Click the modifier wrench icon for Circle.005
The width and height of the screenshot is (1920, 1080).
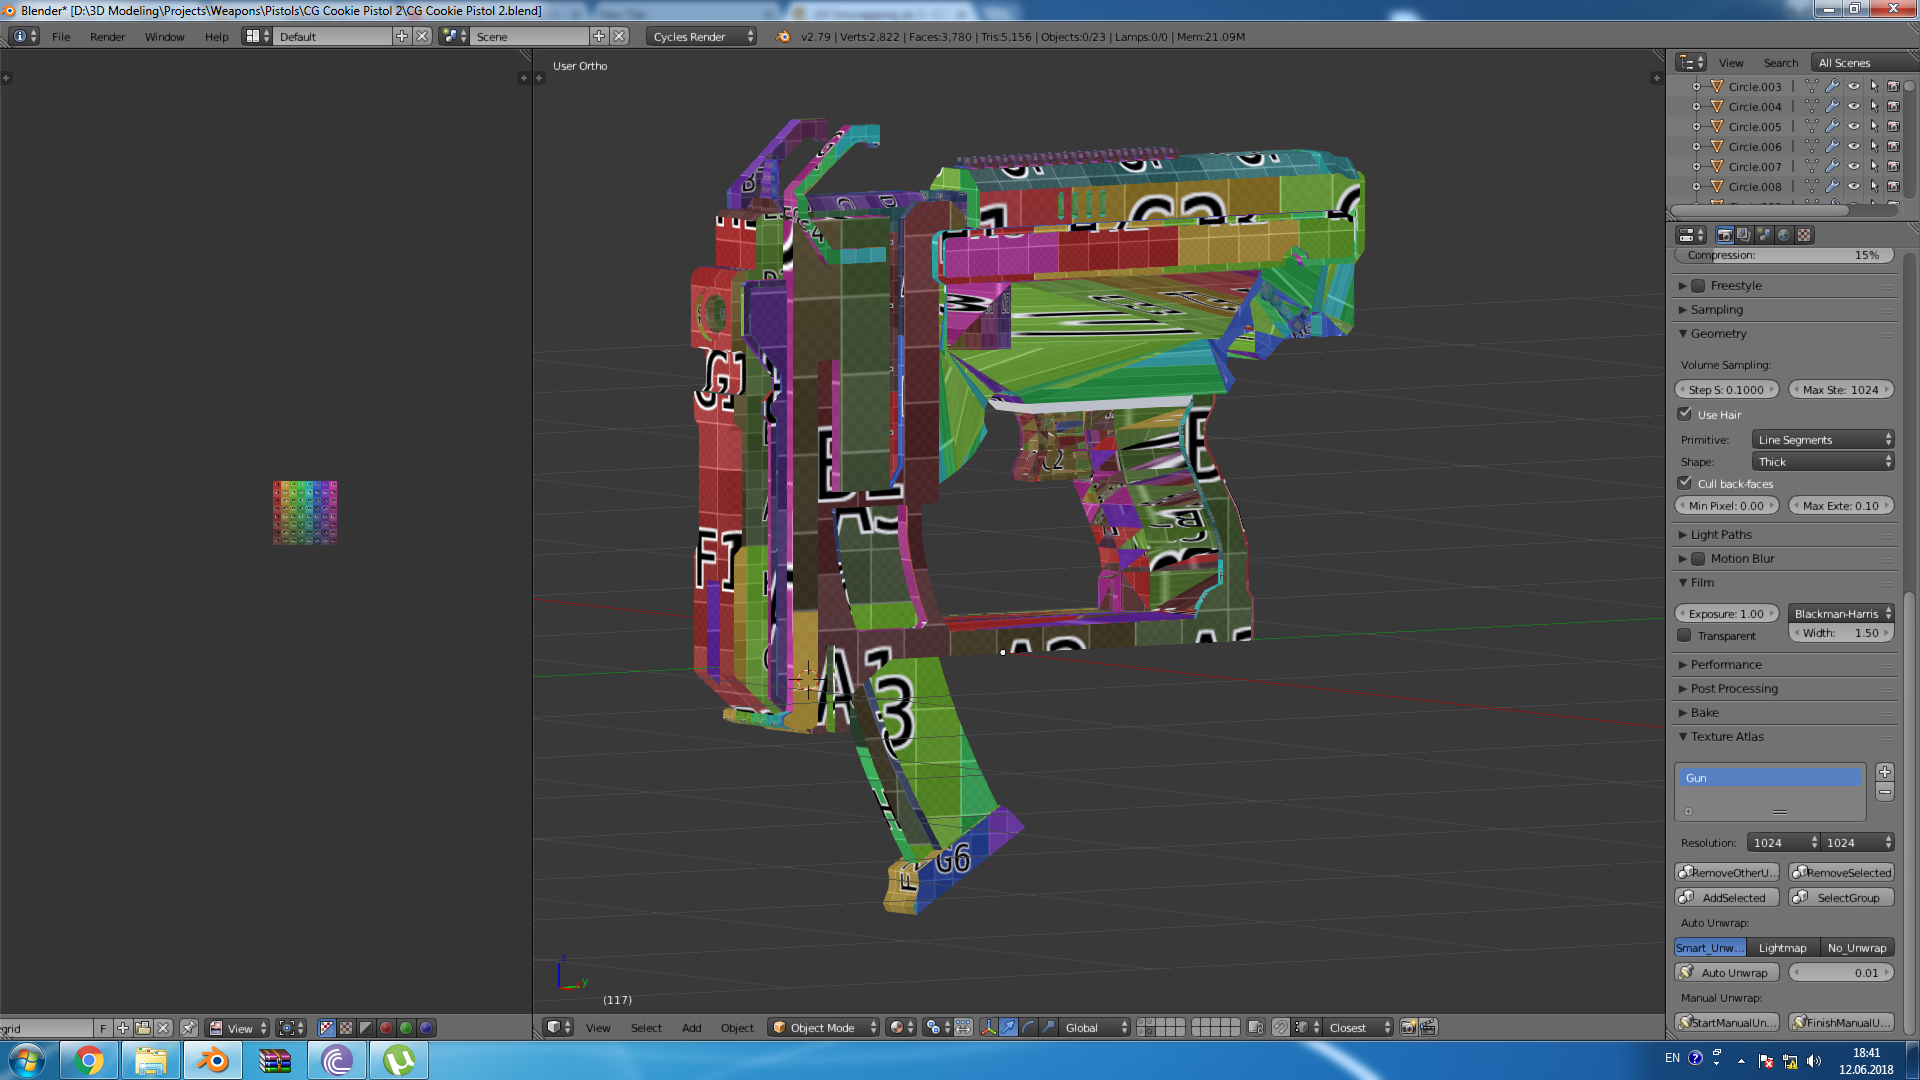click(1832, 127)
